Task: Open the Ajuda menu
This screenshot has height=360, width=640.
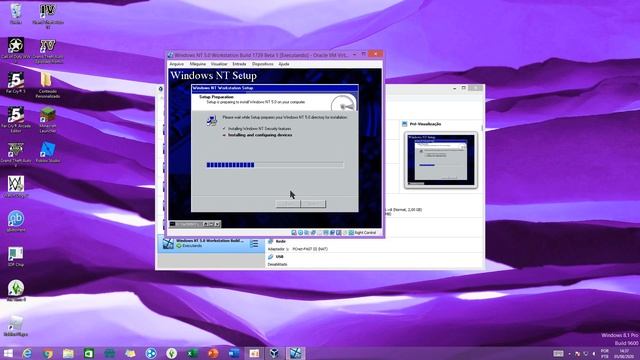Action: [x=284, y=64]
